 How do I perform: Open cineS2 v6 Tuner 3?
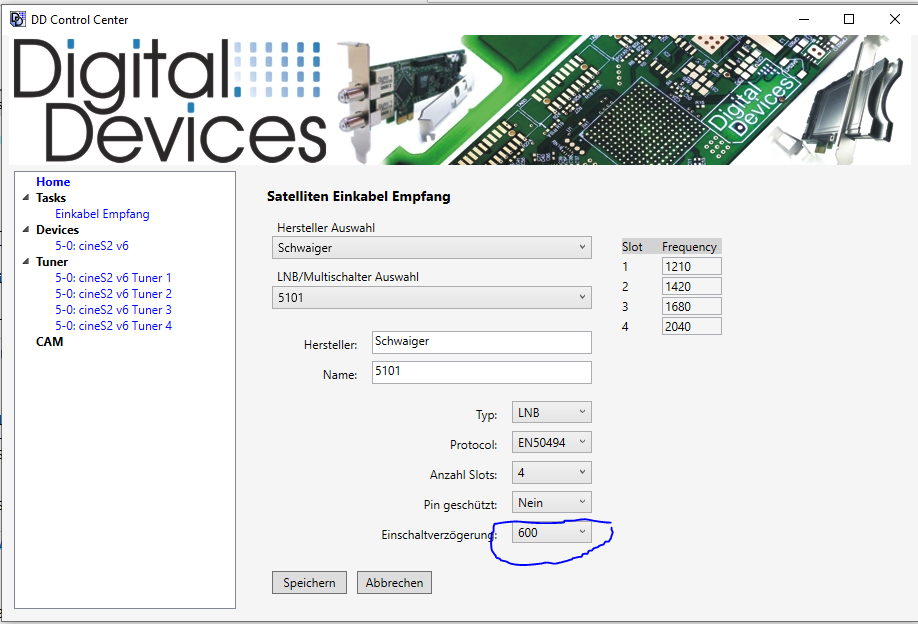(x=113, y=310)
